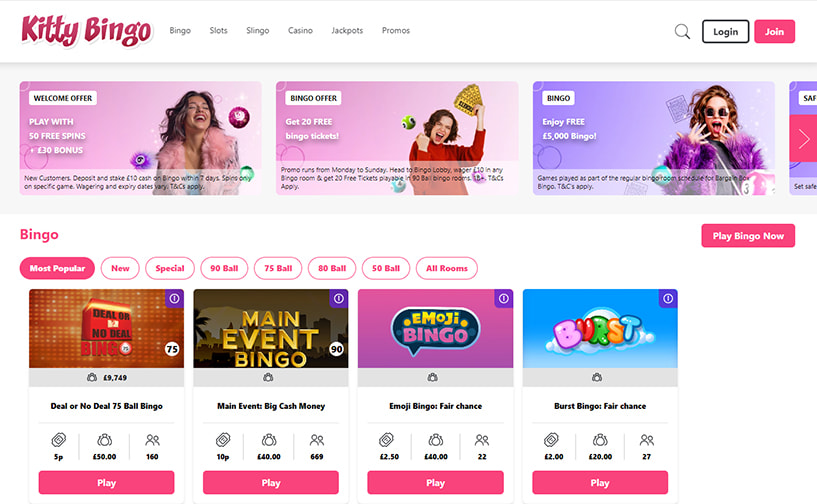Select the 75 Ball filter
Image resolution: width=817 pixels, height=504 pixels.
point(278,268)
